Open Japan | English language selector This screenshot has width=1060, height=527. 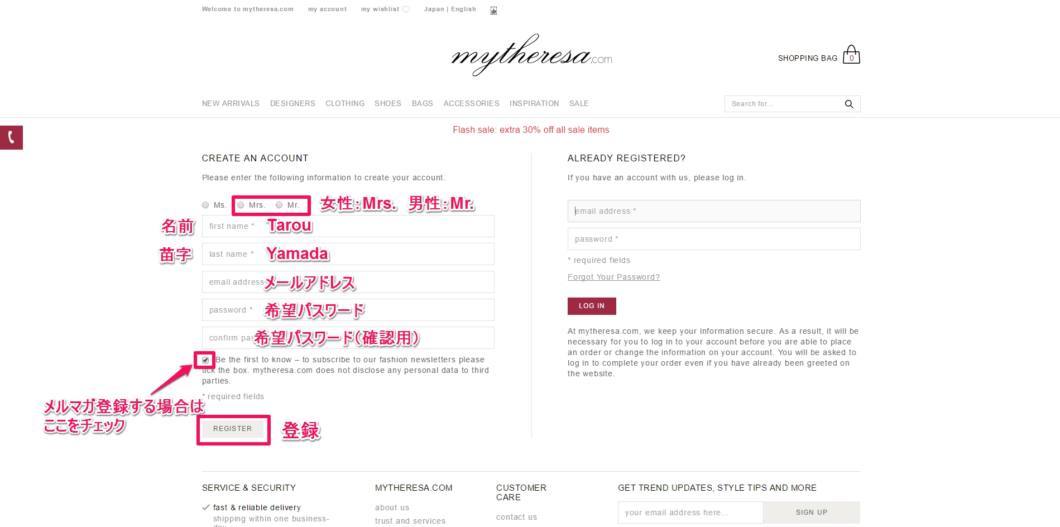coord(450,9)
